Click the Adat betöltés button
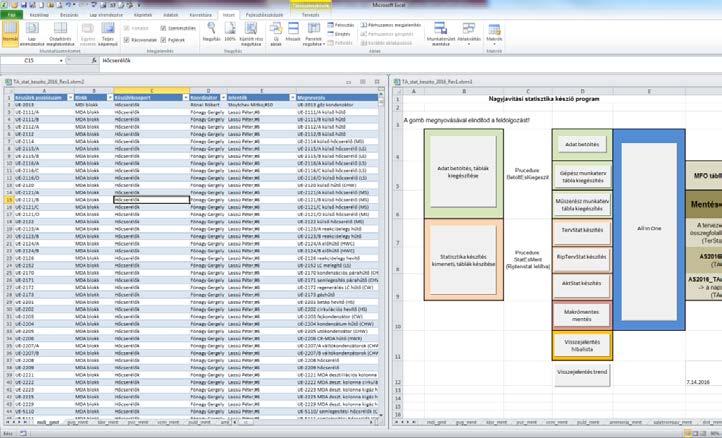This screenshot has width=722, height=438. click(x=582, y=145)
